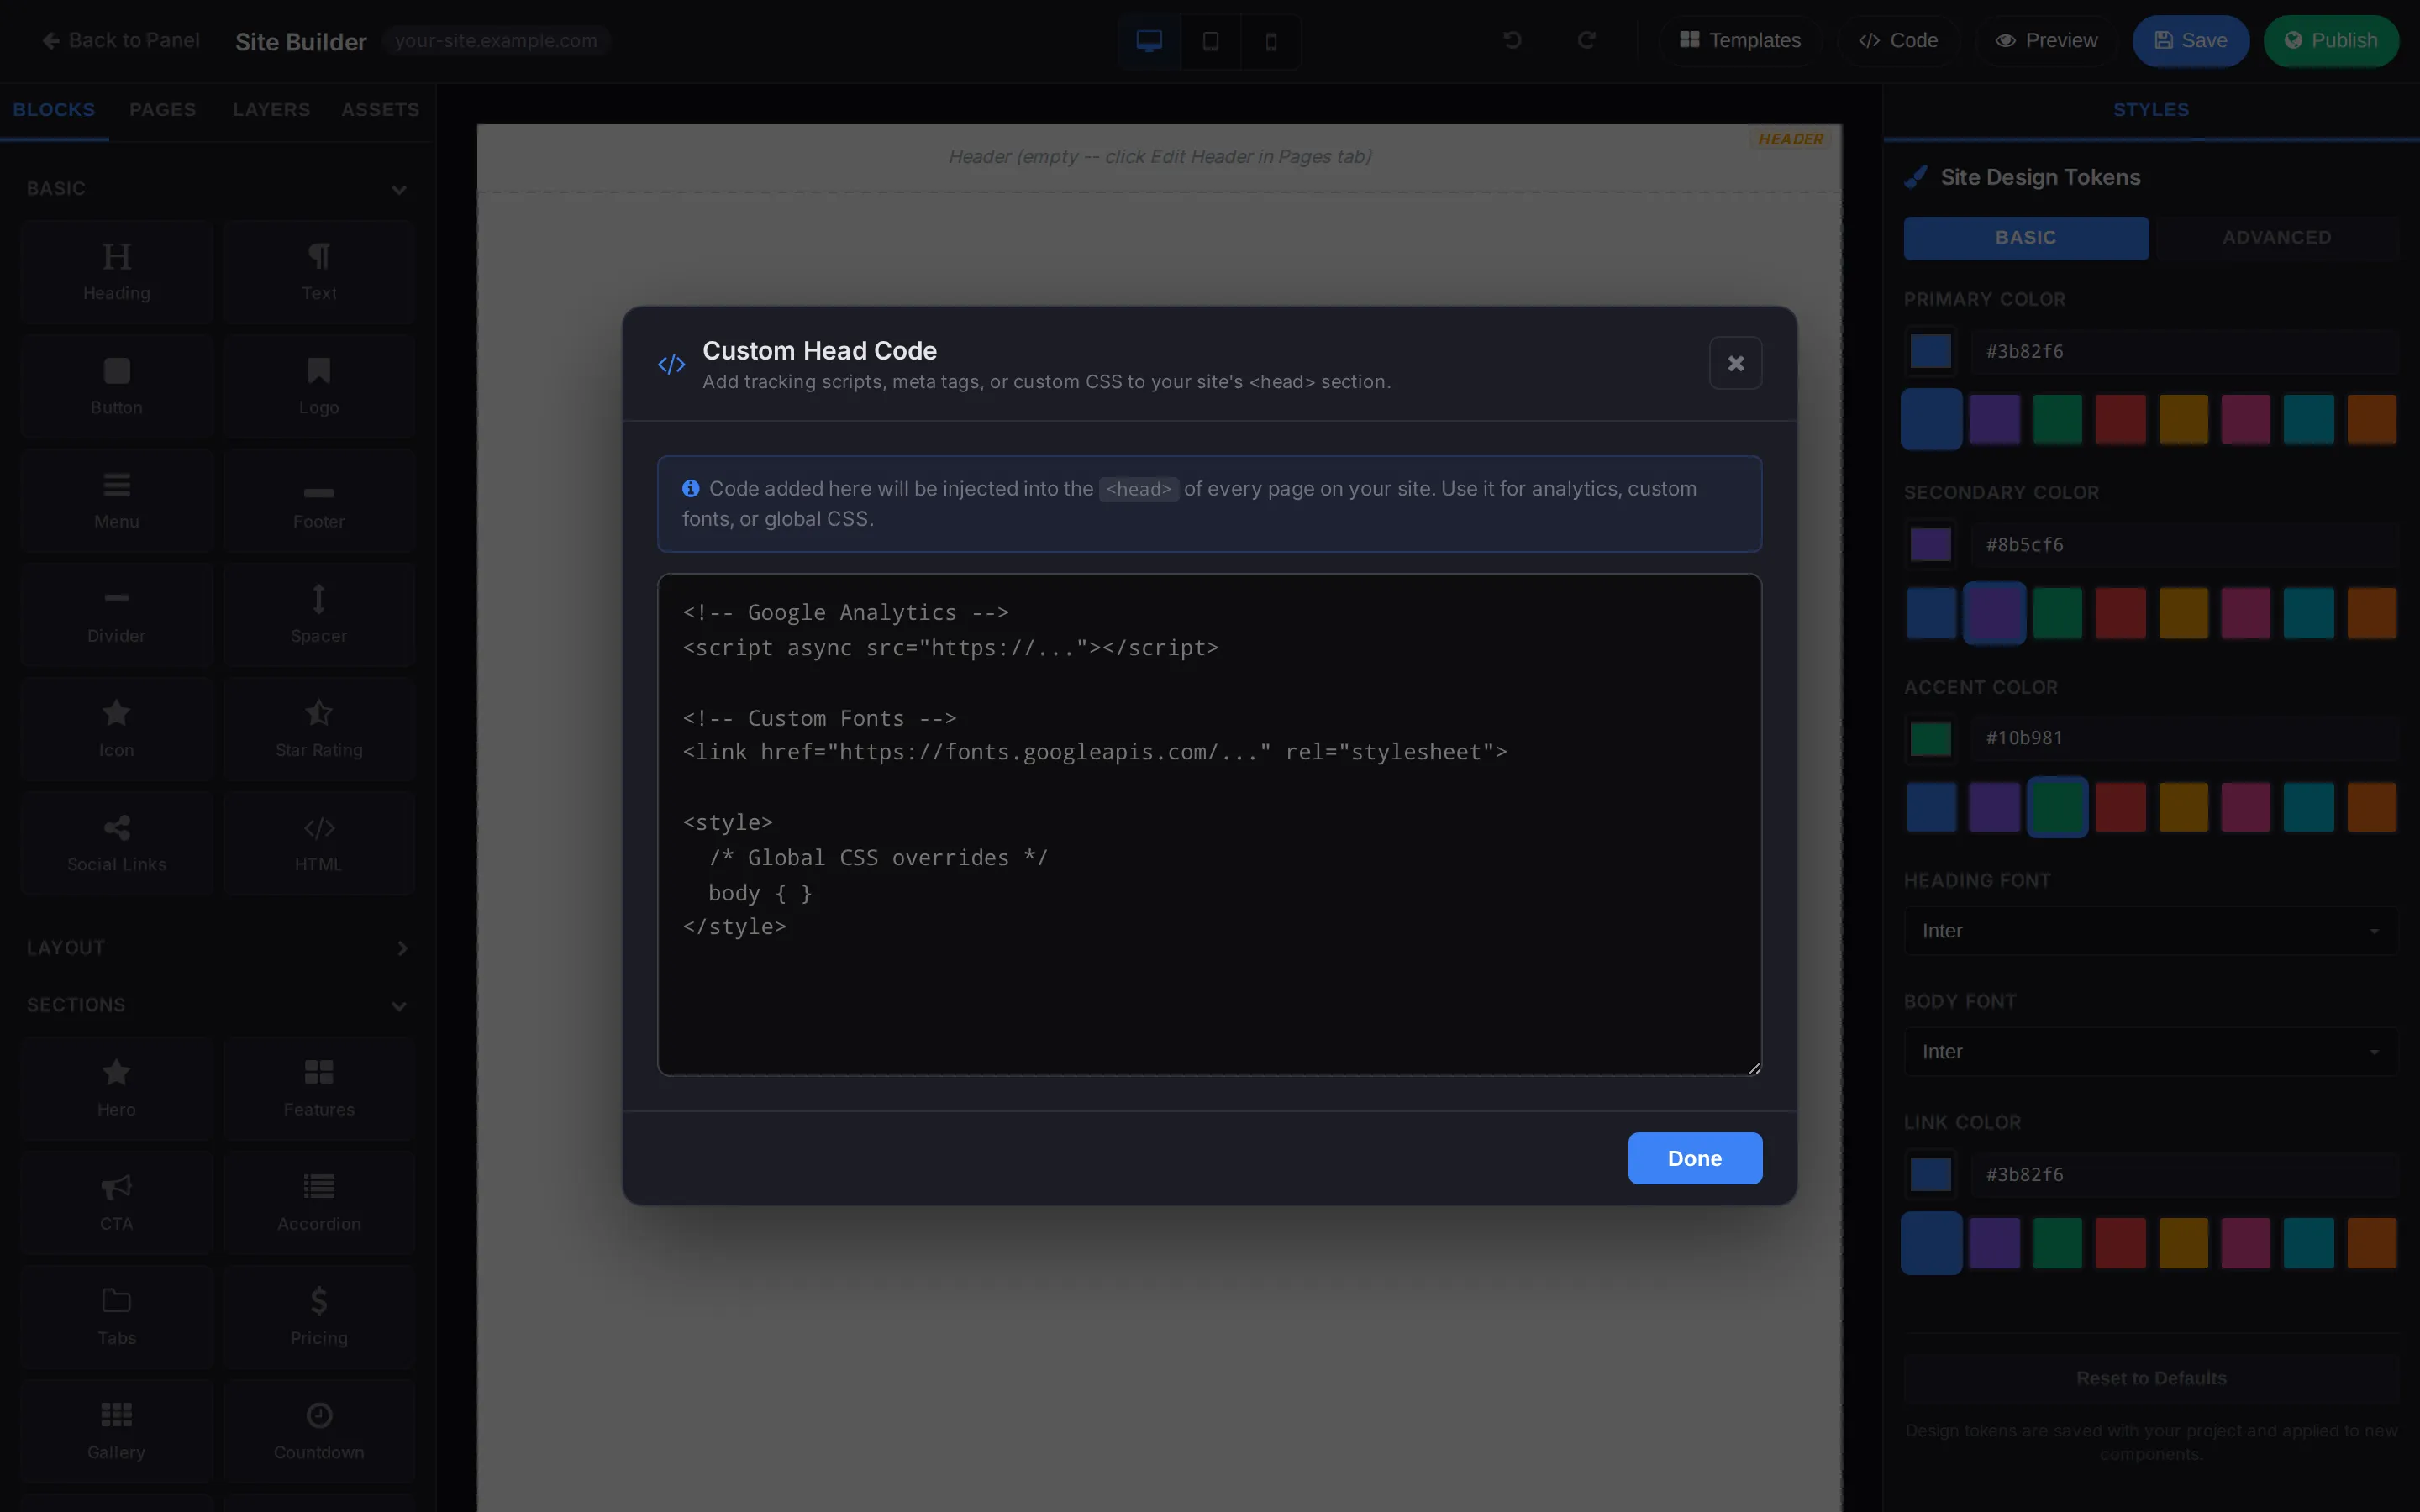Pick red swatch under Primary Color
Image resolution: width=2420 pixels, height=1512 pixels.
point(2120,419)
